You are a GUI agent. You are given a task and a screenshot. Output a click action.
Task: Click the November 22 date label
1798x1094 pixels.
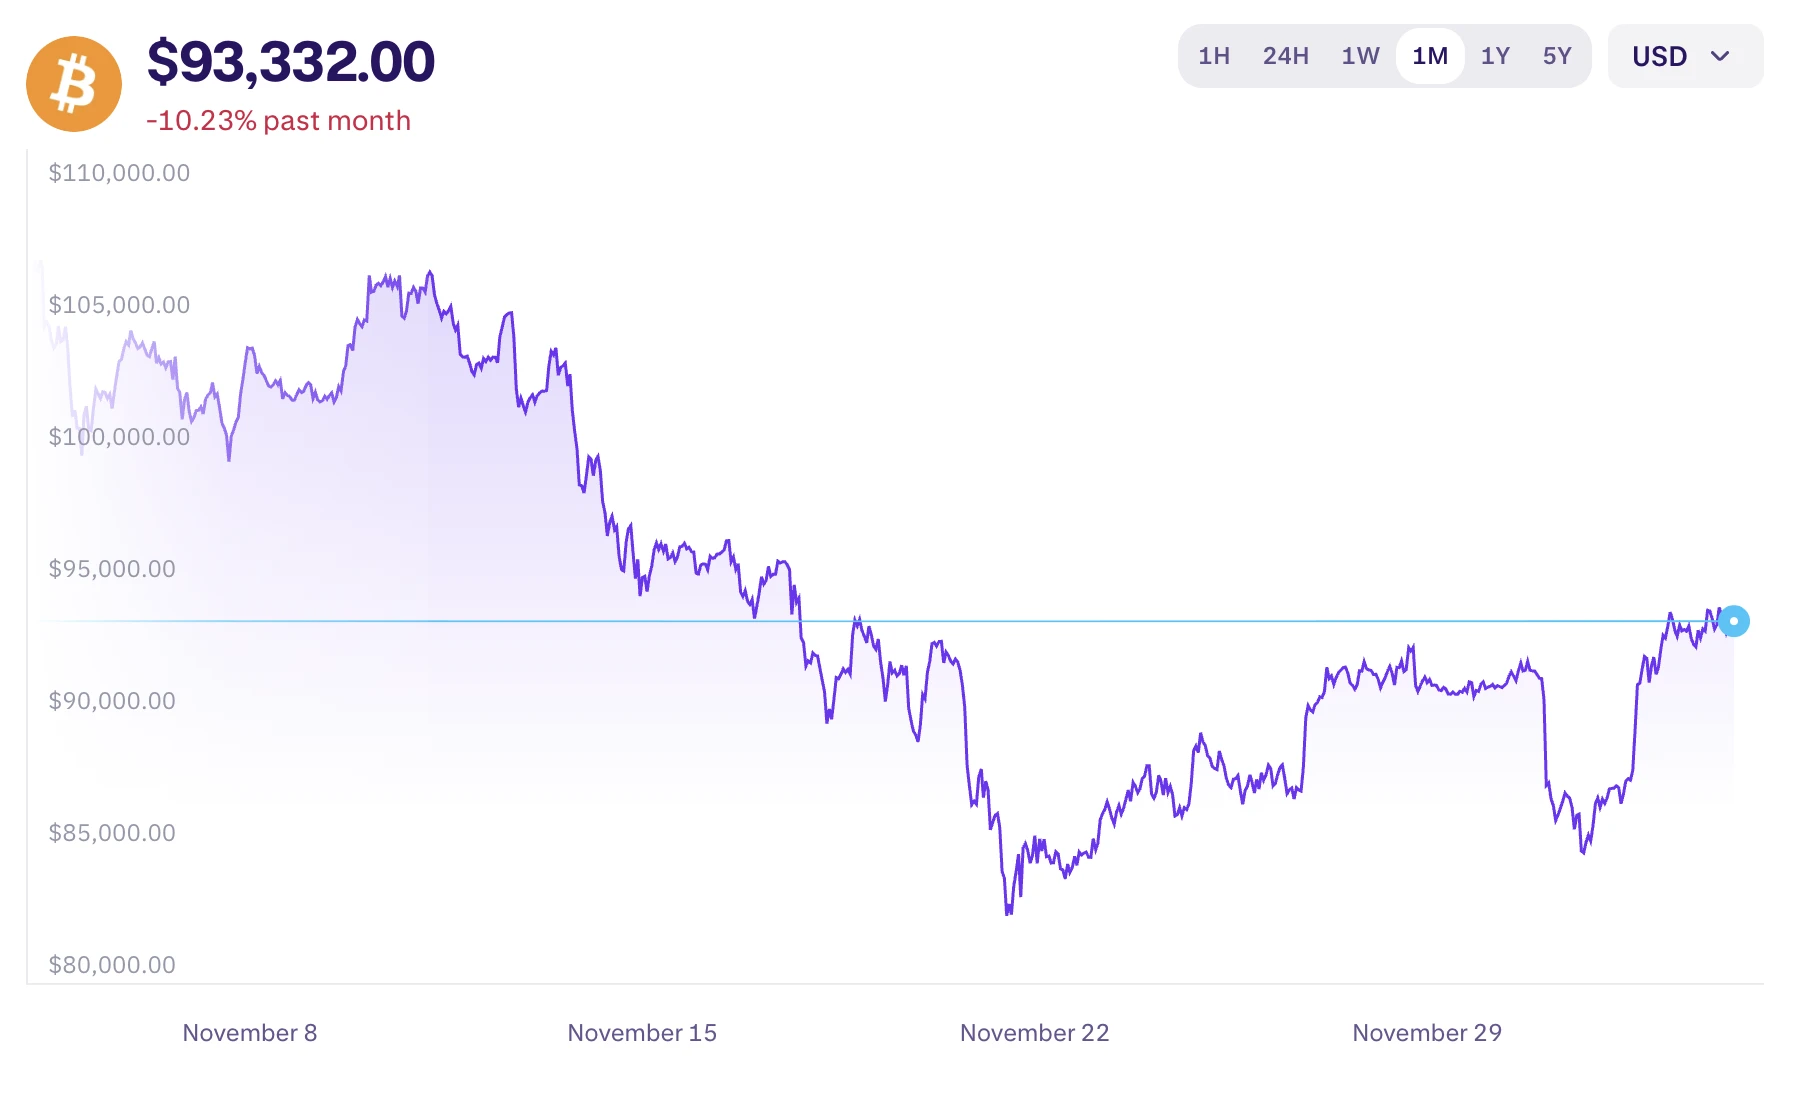click(1035, 1032)
